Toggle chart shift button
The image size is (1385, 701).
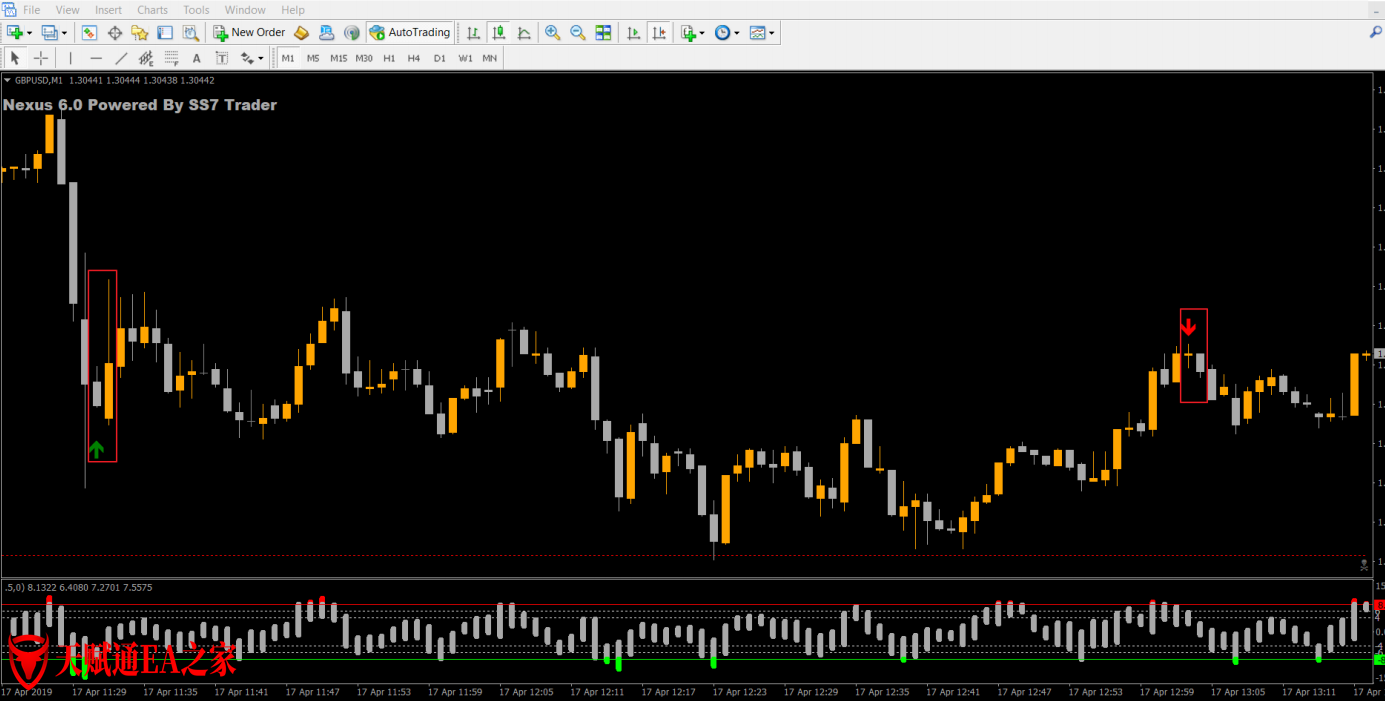658,33
